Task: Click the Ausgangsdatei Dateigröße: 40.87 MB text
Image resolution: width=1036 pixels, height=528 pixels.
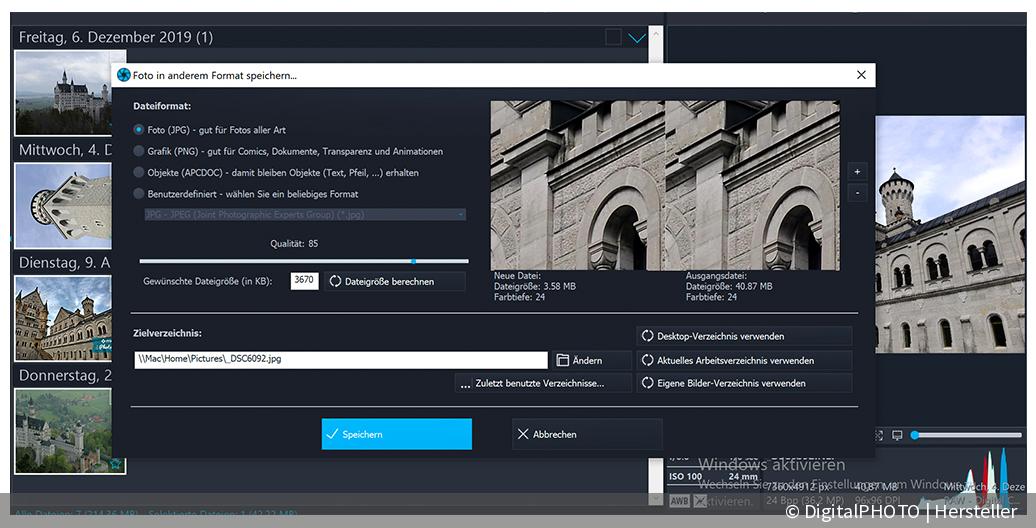Action: pyautogui.click(x=729, y=286)
